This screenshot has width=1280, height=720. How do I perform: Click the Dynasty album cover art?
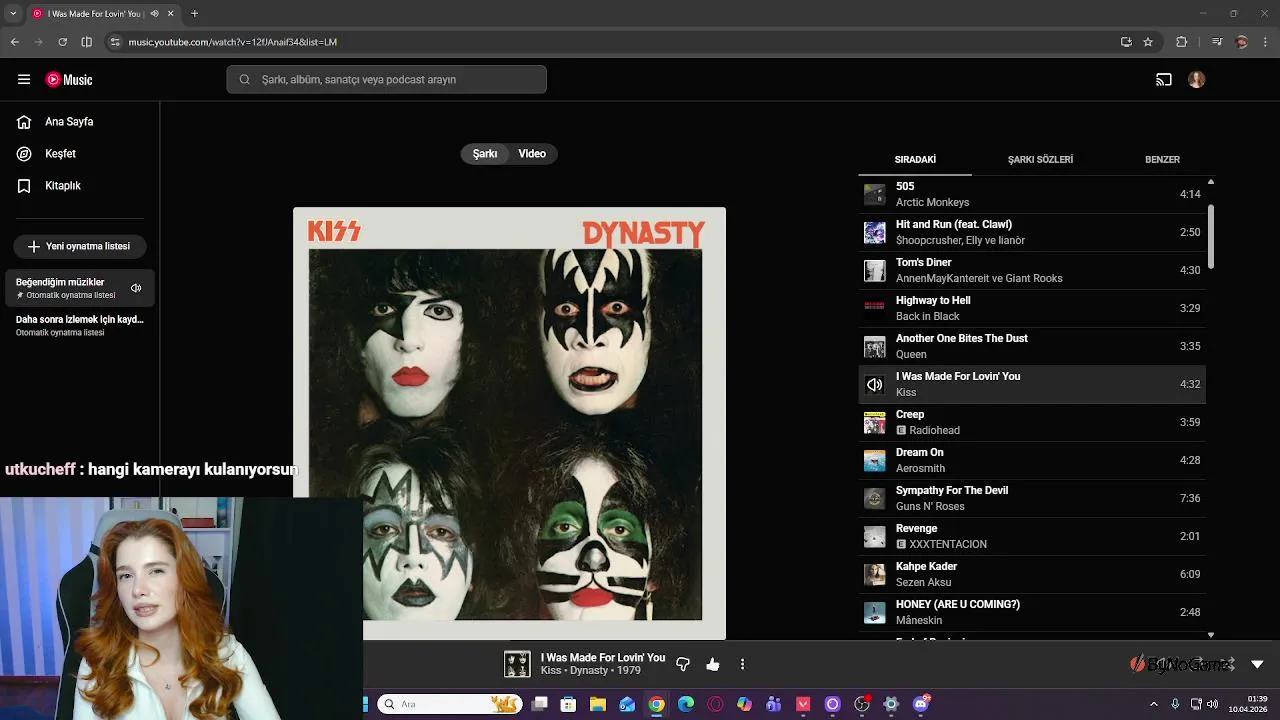[x=509, y=423]
